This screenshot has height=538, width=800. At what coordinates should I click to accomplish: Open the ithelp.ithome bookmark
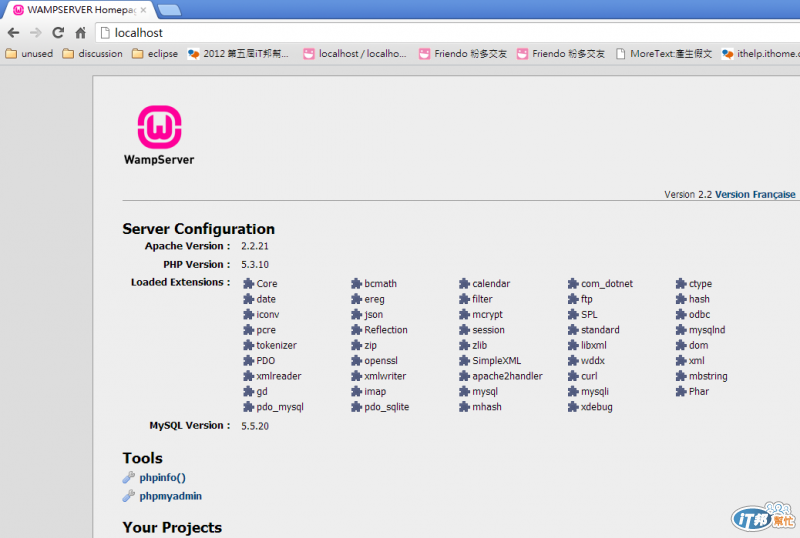[x=761, y=54]
